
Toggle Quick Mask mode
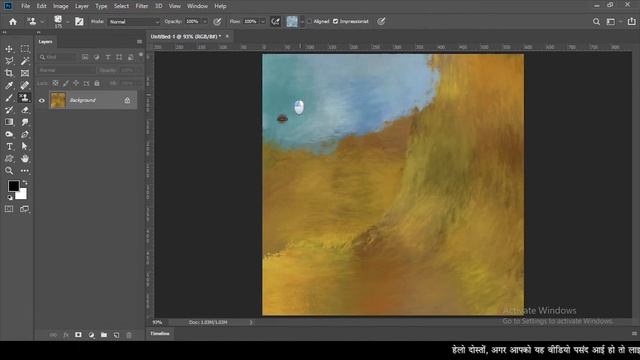[x=9, y=209]
